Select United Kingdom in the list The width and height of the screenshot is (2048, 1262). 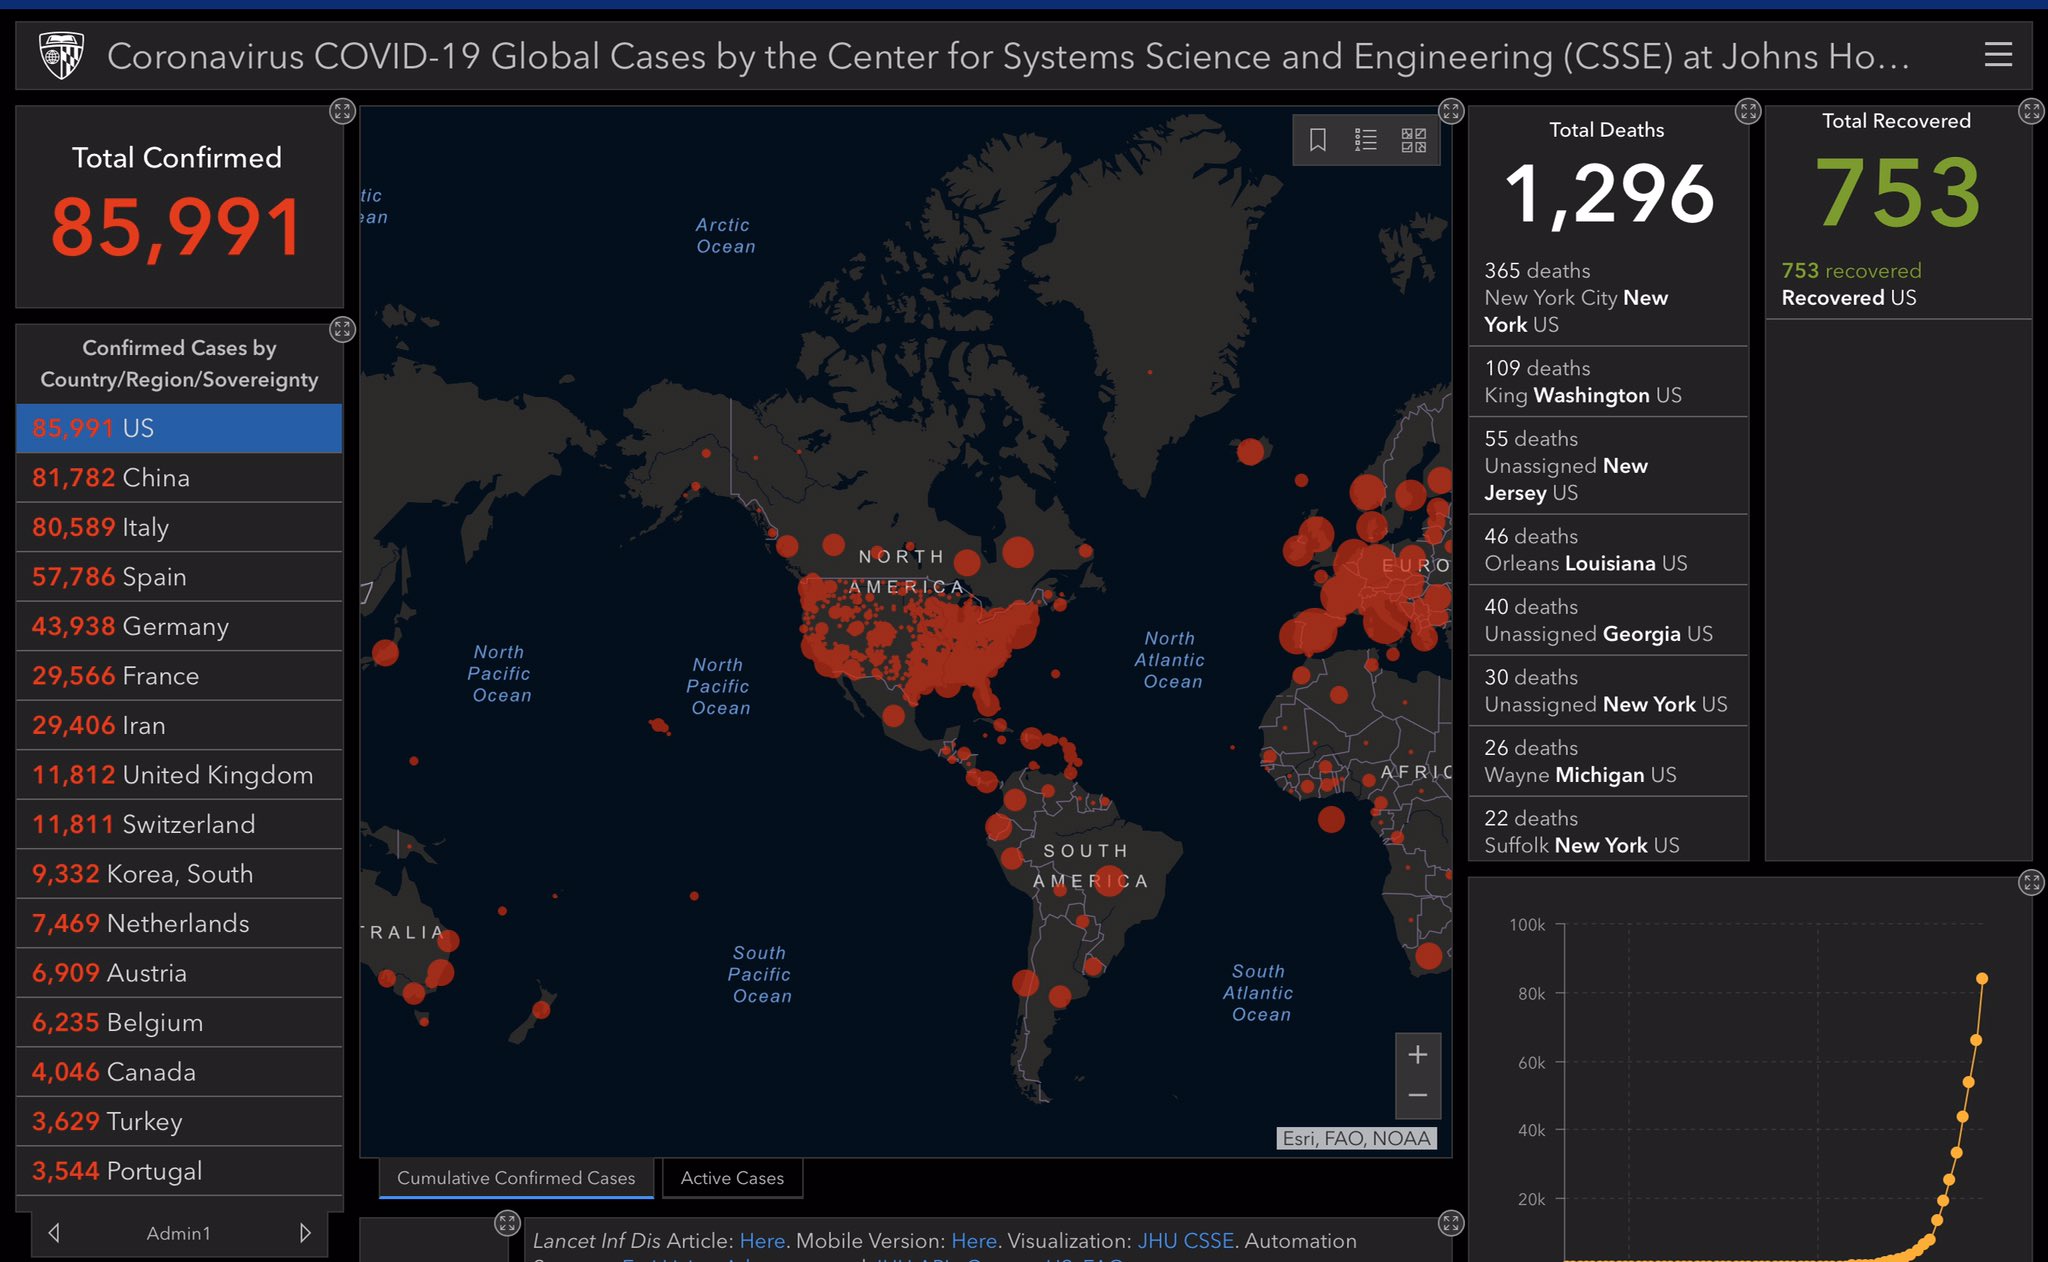(x=179, y=775)
